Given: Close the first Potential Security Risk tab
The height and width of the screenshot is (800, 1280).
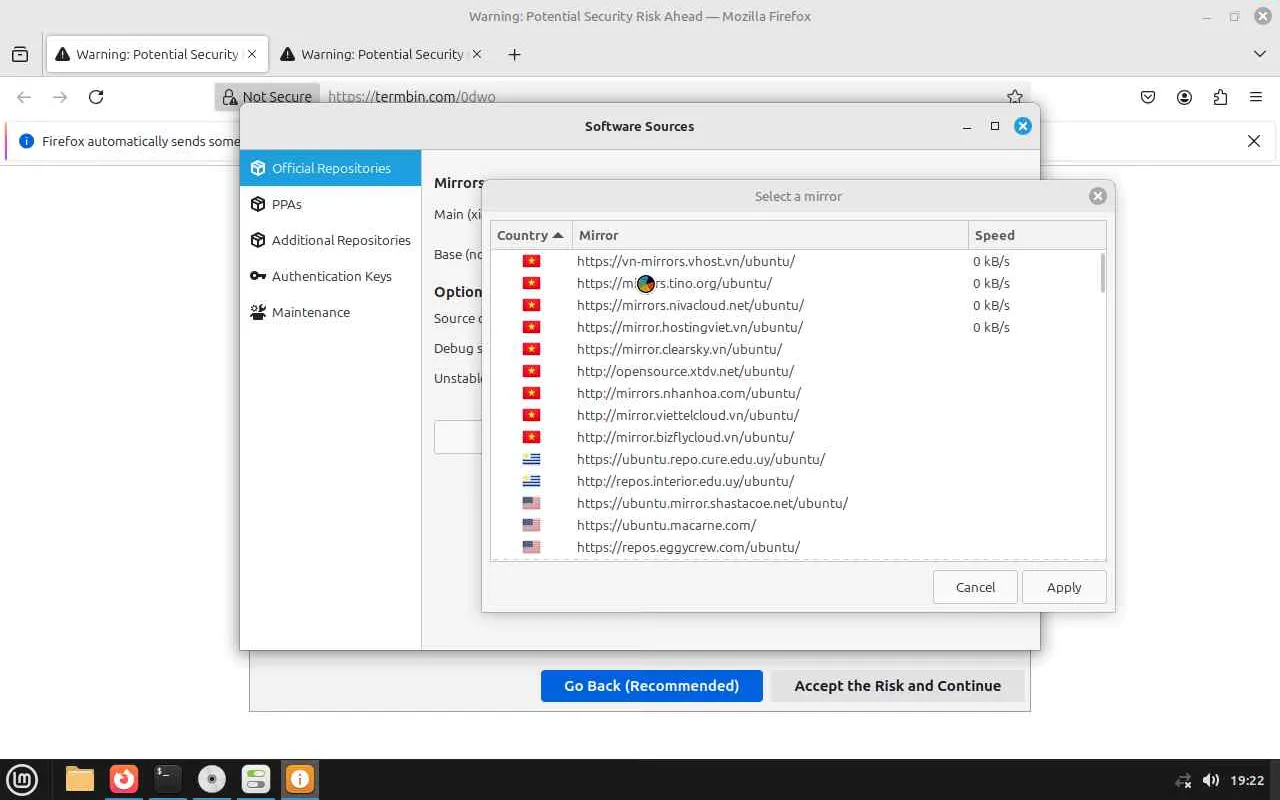Looking at the screenshot, I should 252,54.
